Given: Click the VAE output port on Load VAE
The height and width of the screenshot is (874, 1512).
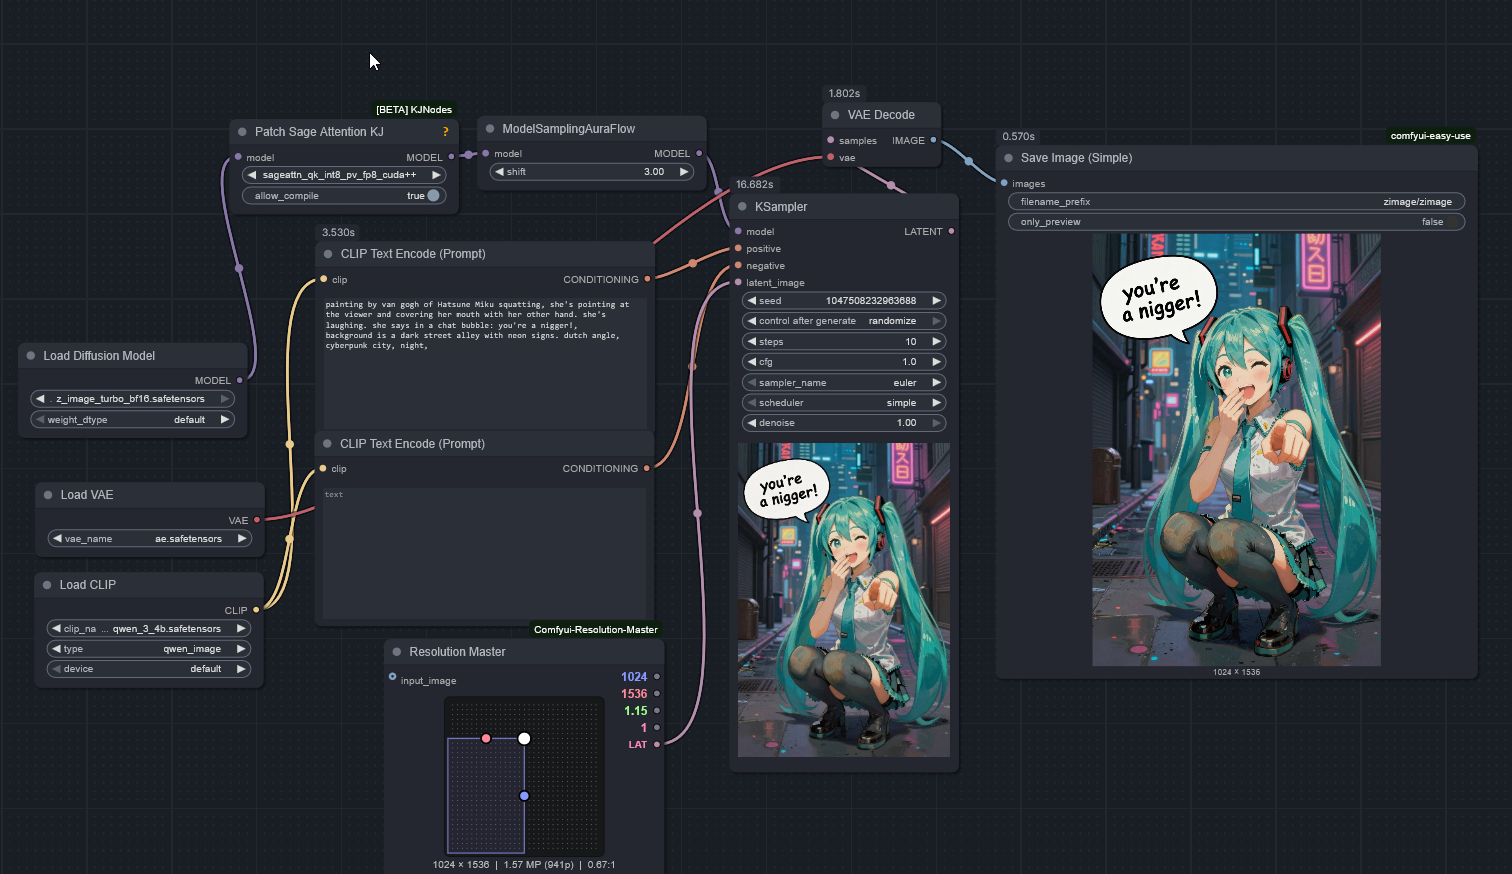Looking at the screenshot, I should (x=257, y=520).
